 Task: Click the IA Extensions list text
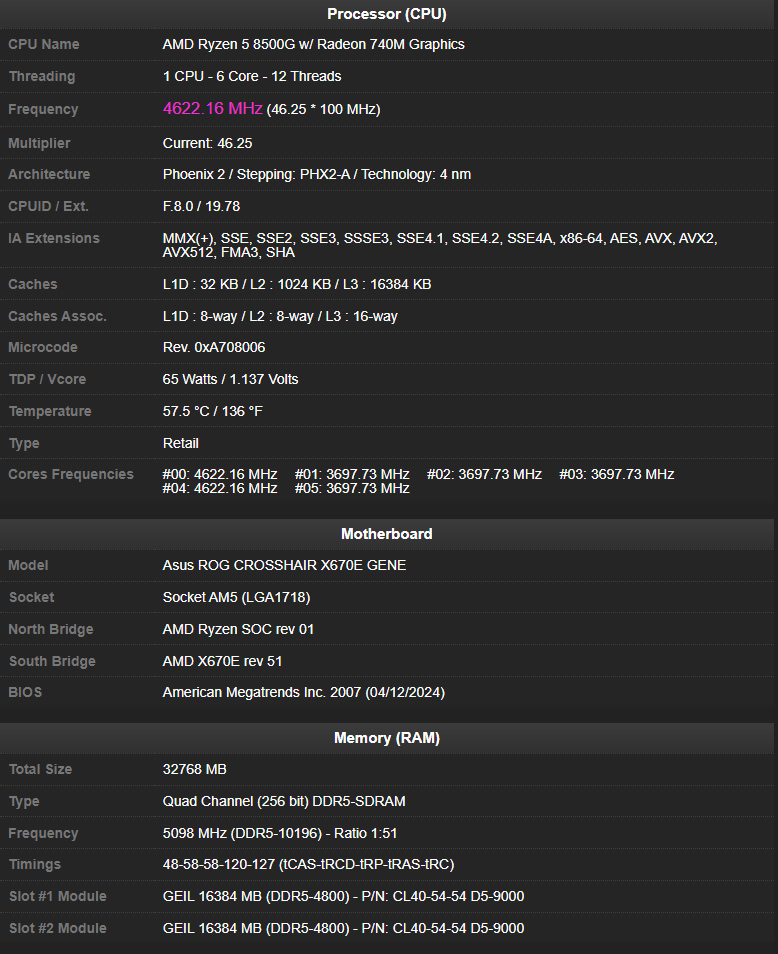(440, 245)
